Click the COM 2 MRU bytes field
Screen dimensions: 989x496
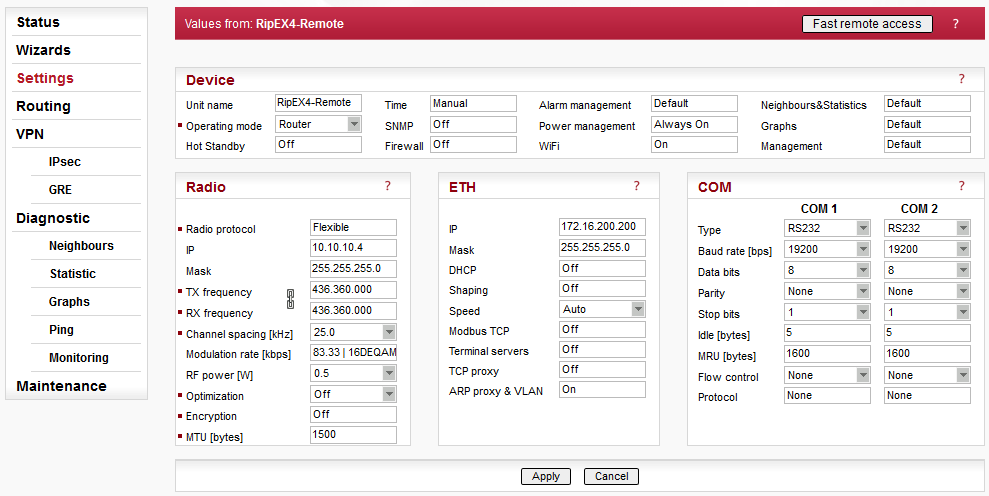[x=927, y=354]
